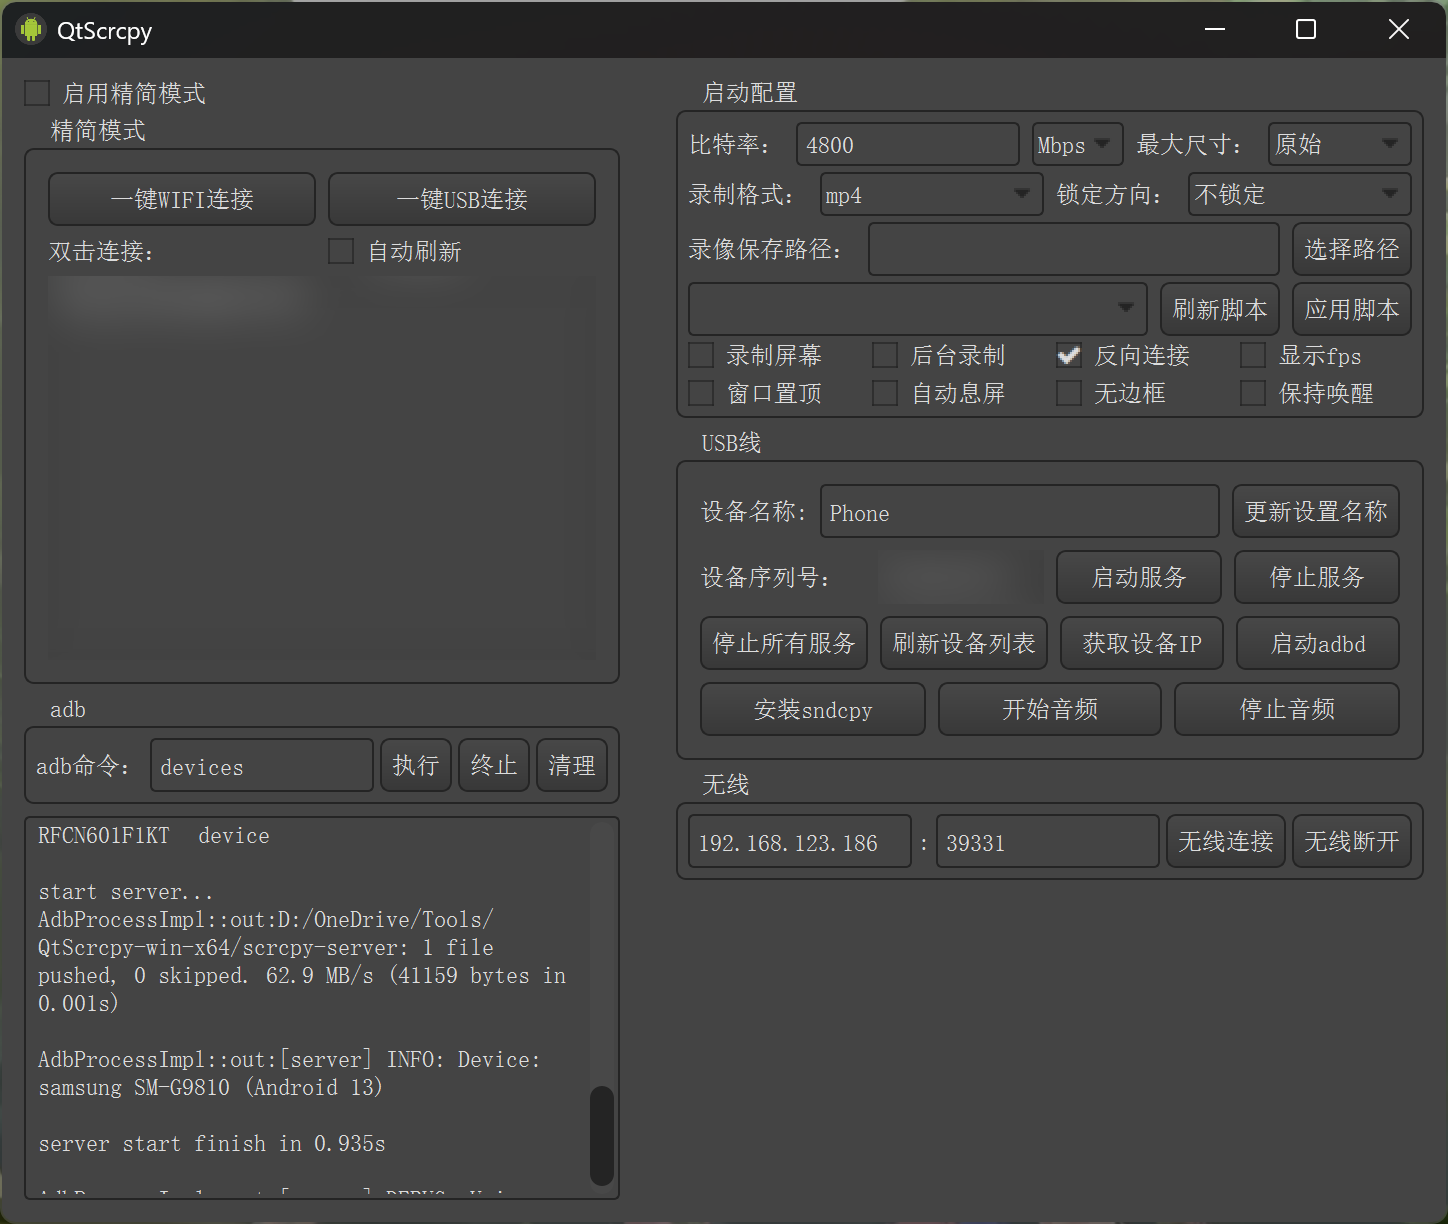Screen dimensions: 1448x1224
Task: Click the 比特率 input field showing 4800
Action: coord(908,145)
